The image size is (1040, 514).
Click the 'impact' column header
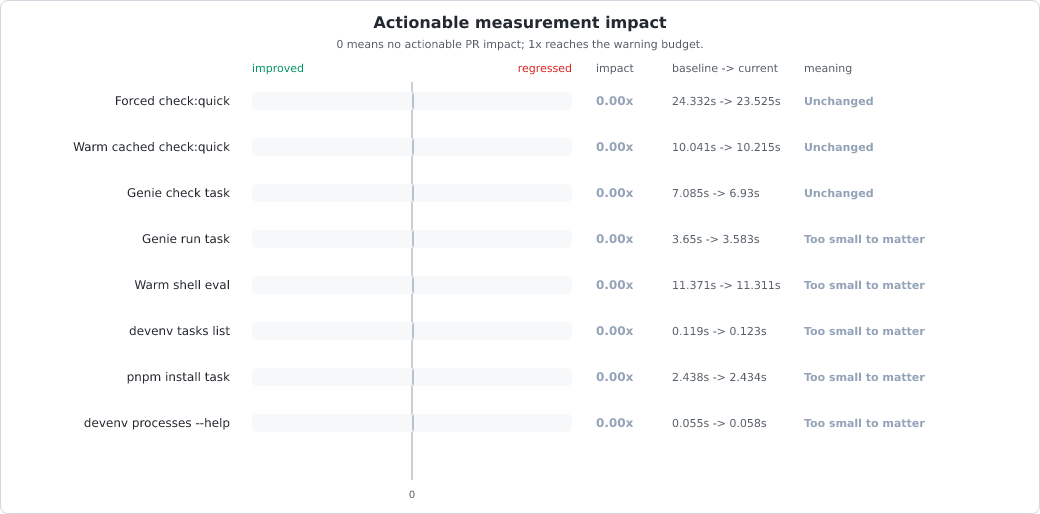(x=615, y=68)
